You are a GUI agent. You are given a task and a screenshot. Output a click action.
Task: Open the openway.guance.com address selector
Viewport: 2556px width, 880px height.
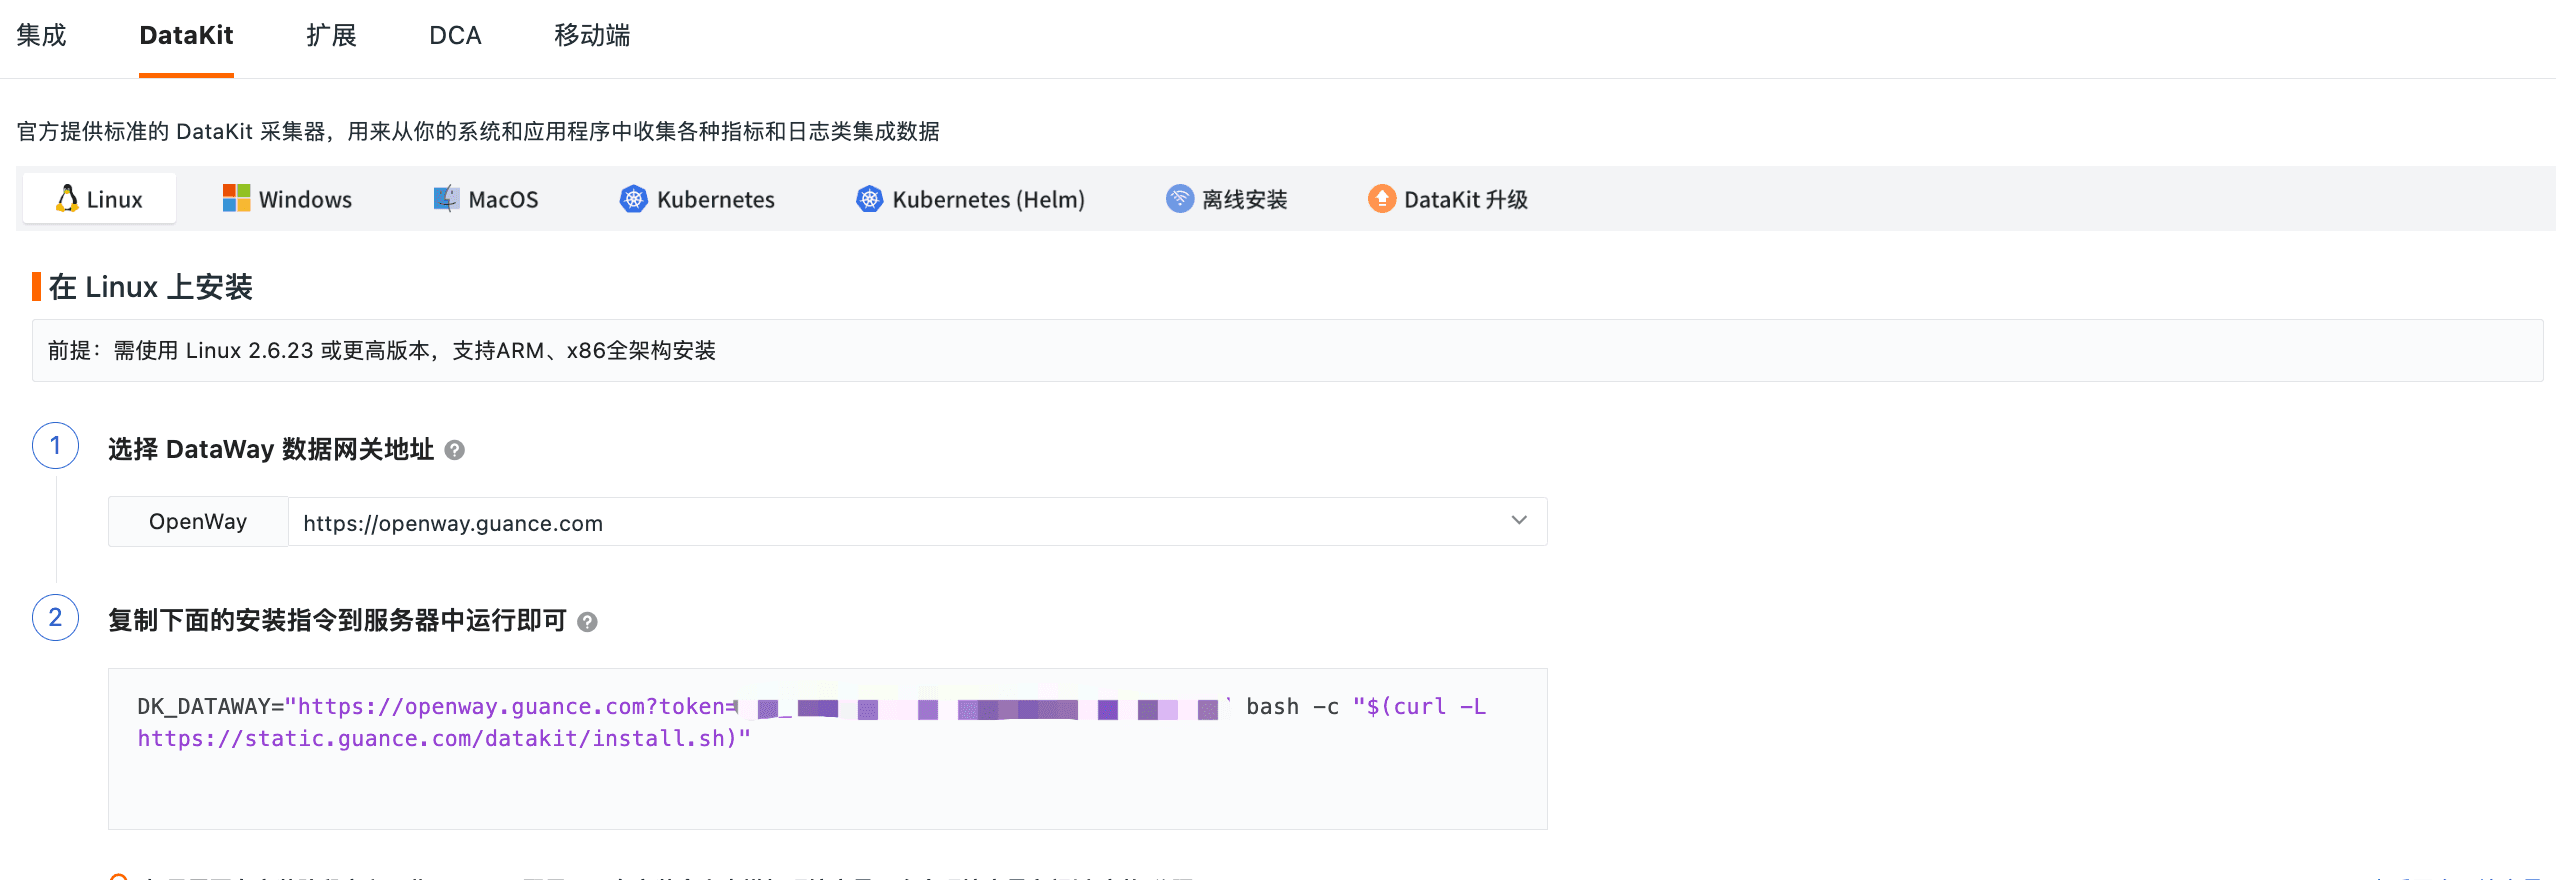pyautogui.click(x=900, y=523)
